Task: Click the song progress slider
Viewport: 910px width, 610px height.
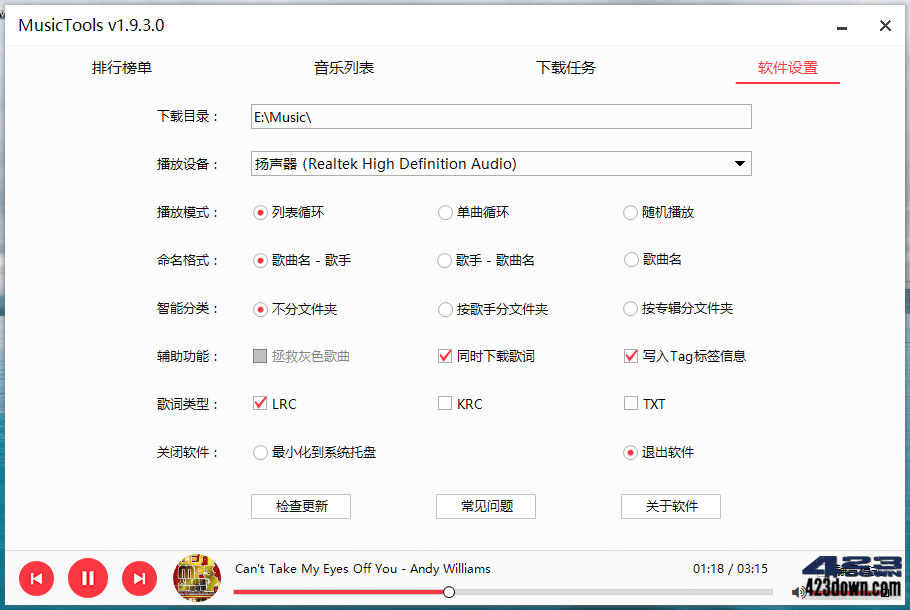Action: 448,591
